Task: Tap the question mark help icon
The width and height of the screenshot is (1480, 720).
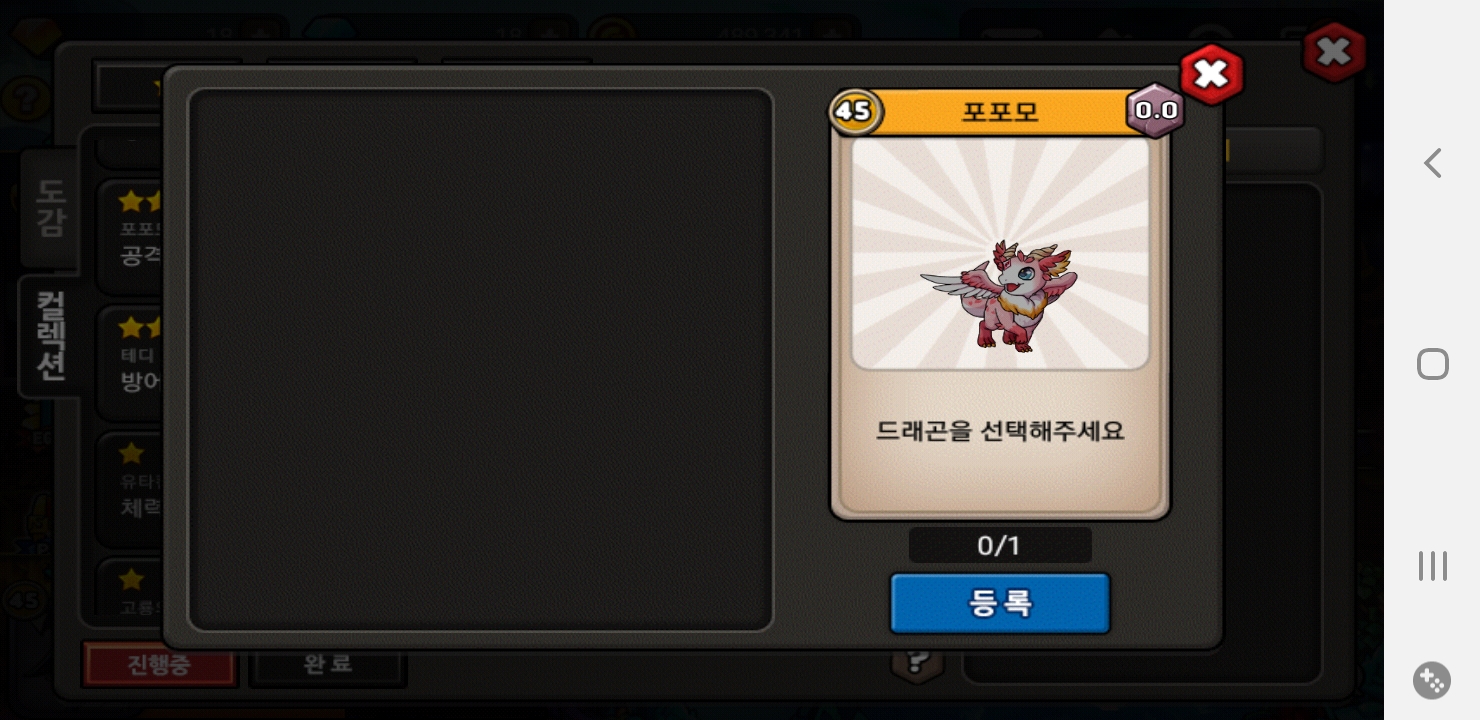Action: [x=917, y=661]
